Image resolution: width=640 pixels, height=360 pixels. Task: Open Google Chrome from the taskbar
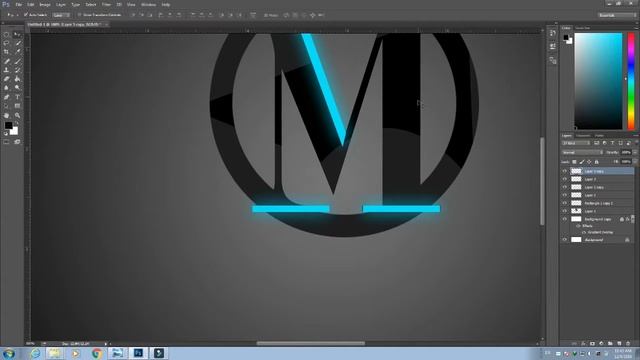click(96, 353)
